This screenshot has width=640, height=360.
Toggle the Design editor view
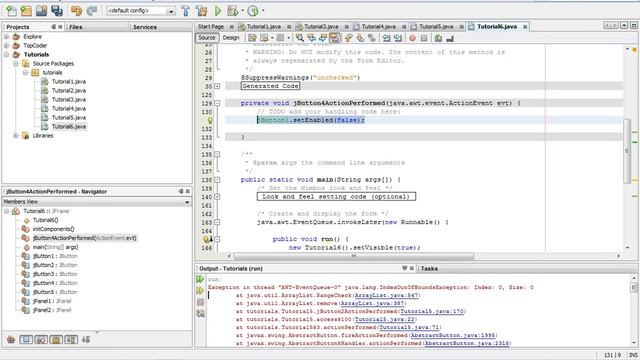[231, 38]
